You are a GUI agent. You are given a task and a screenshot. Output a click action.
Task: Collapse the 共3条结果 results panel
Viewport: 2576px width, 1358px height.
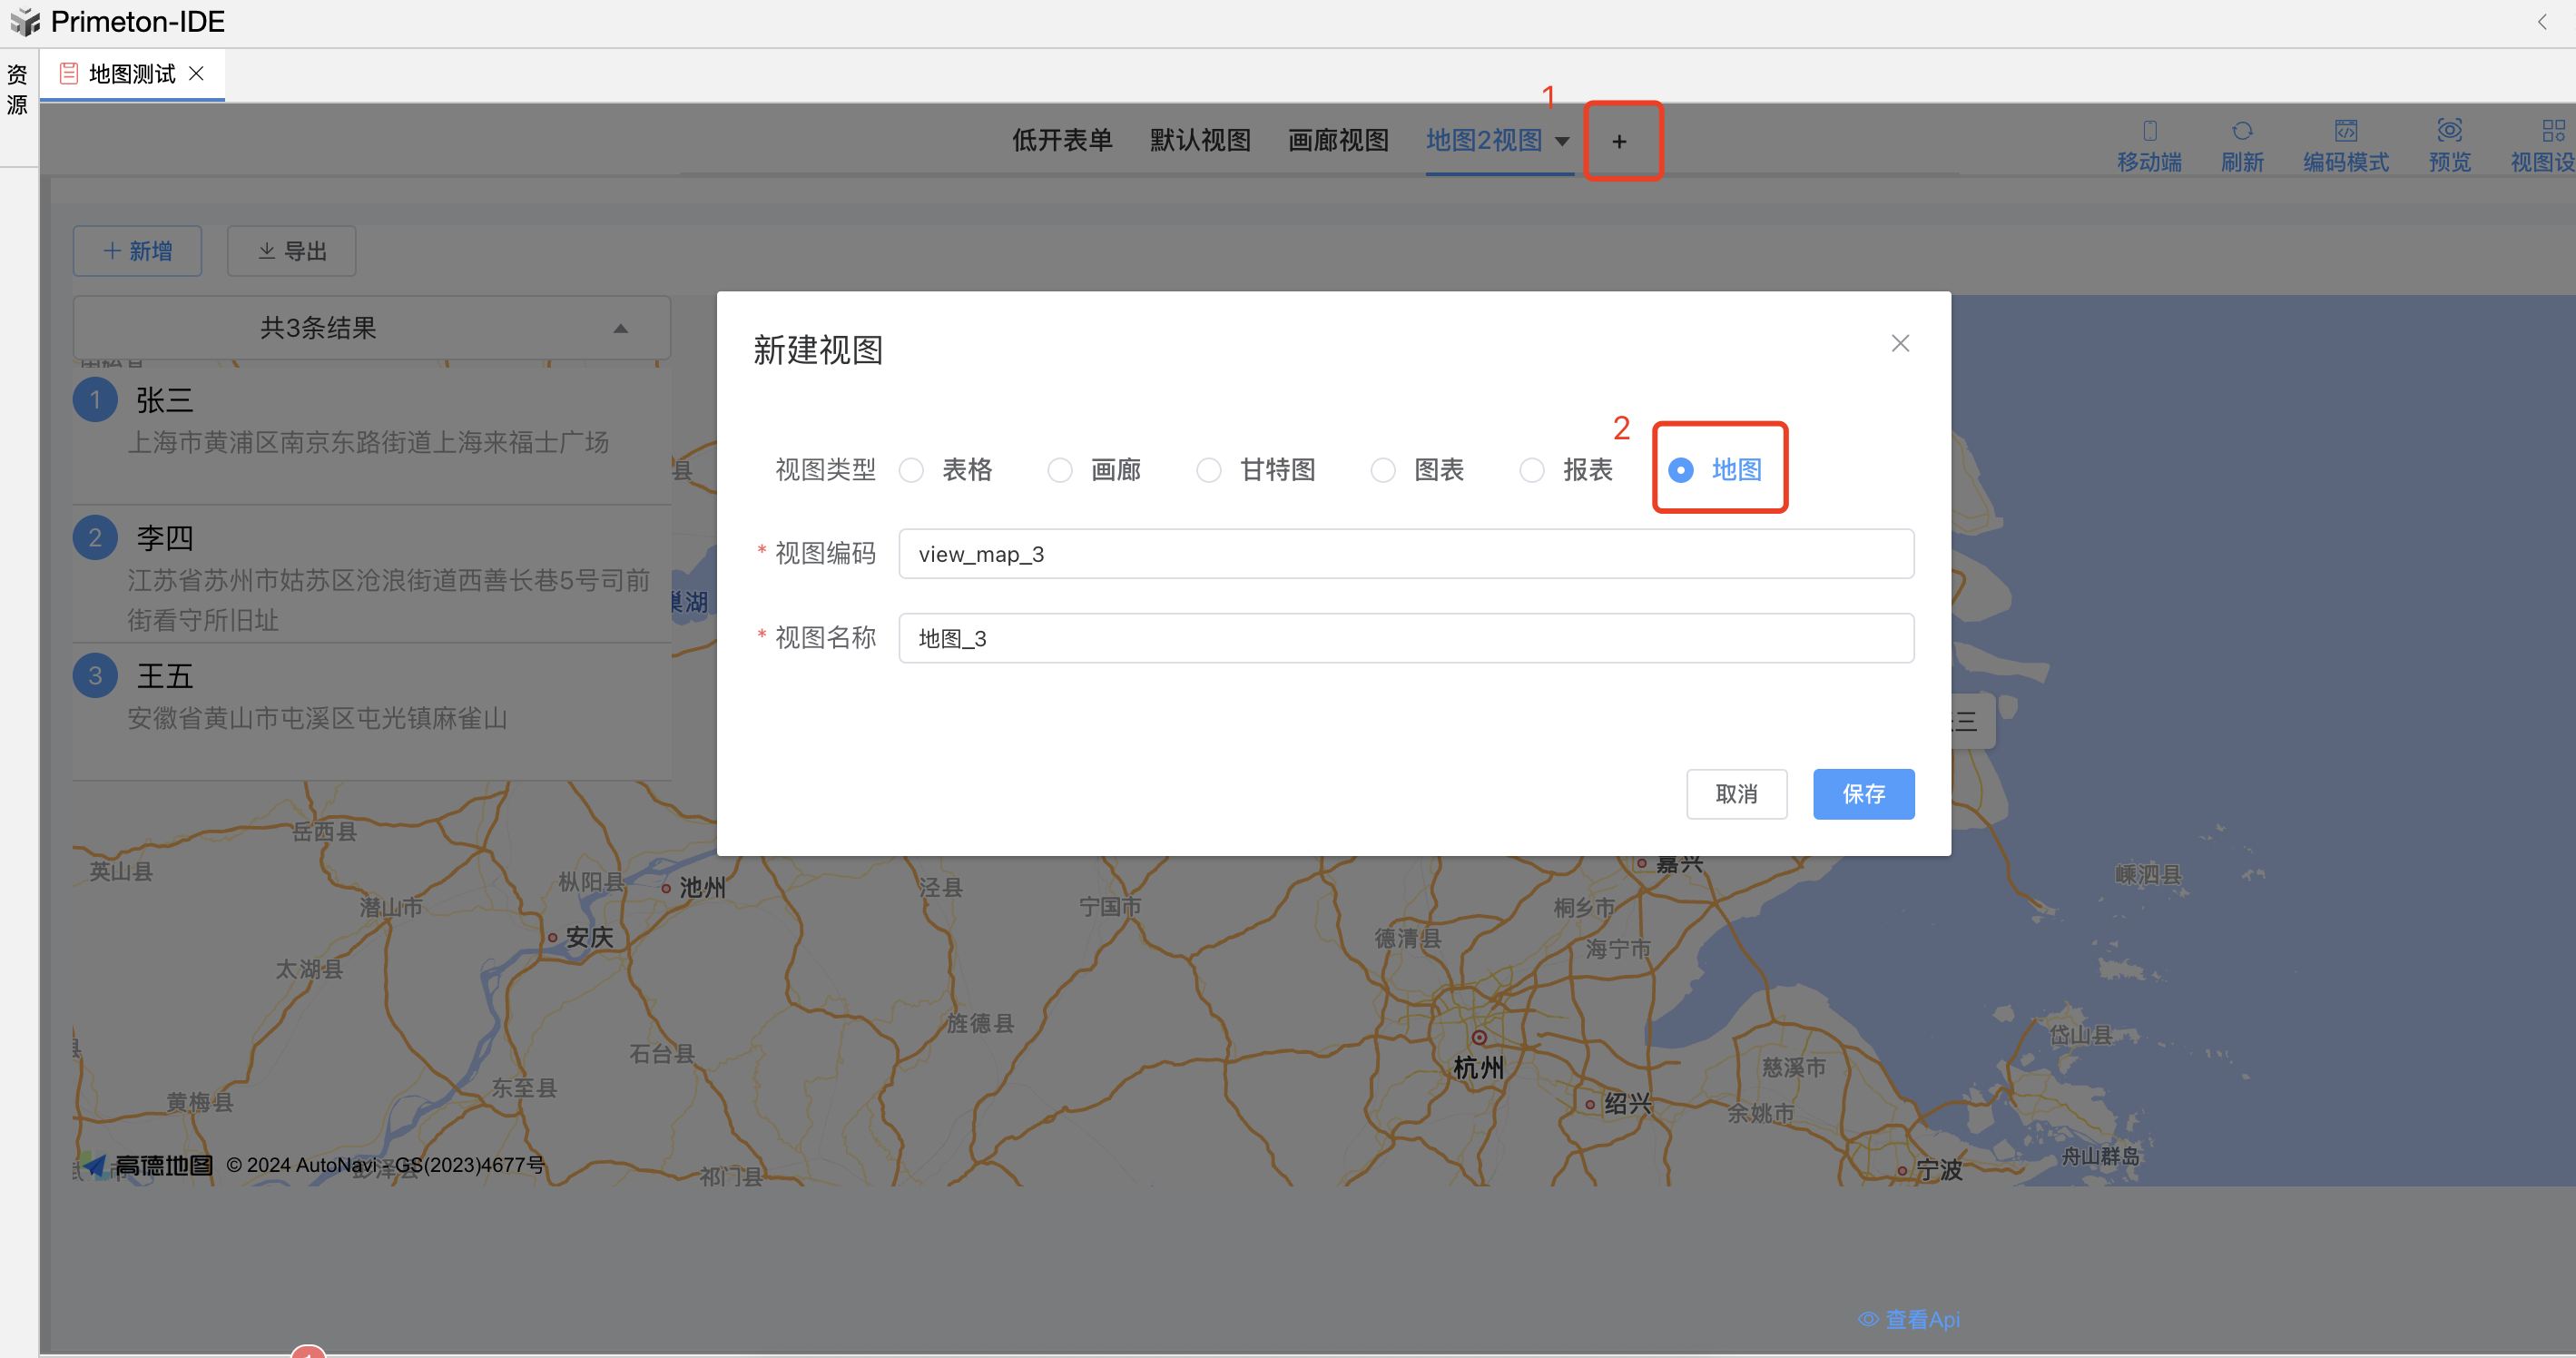point(620,328)
